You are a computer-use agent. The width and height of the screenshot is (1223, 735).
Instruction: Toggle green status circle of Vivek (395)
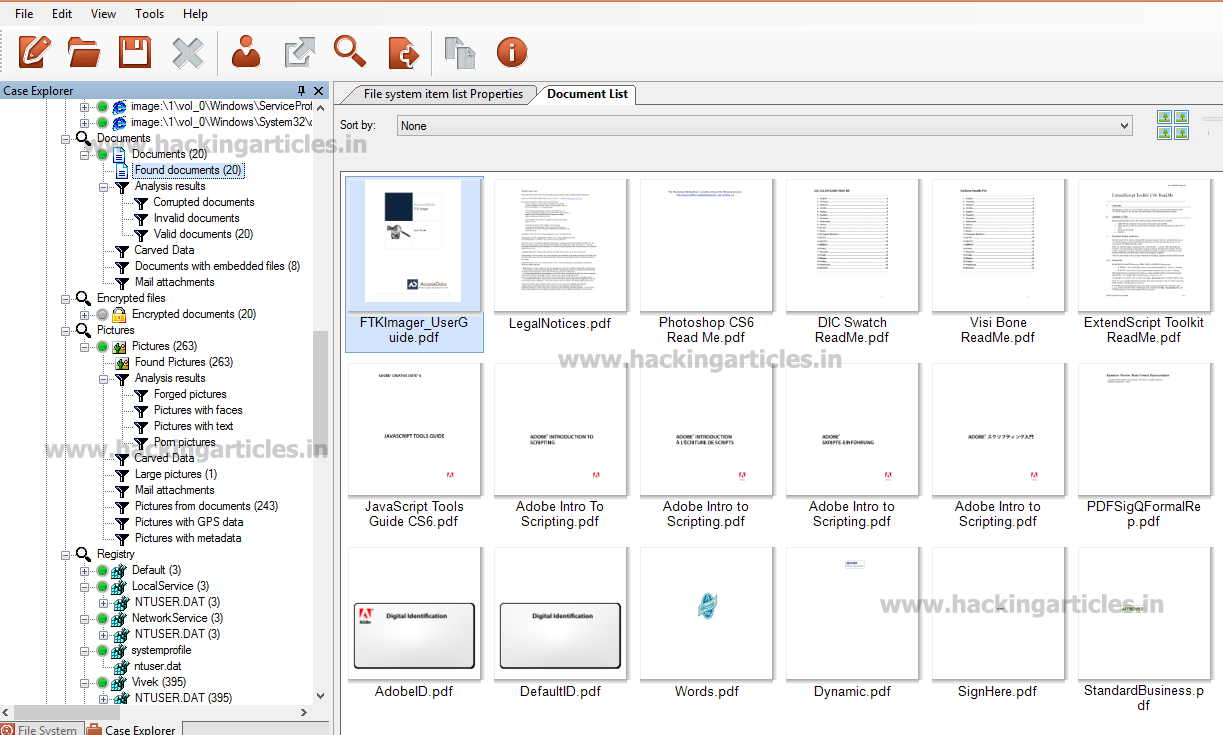102,683
